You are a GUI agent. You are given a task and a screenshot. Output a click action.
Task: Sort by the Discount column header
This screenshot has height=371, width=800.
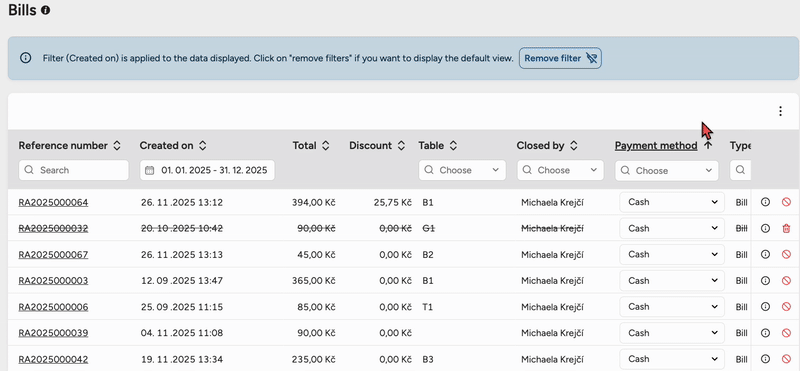(x=377, y=145)
